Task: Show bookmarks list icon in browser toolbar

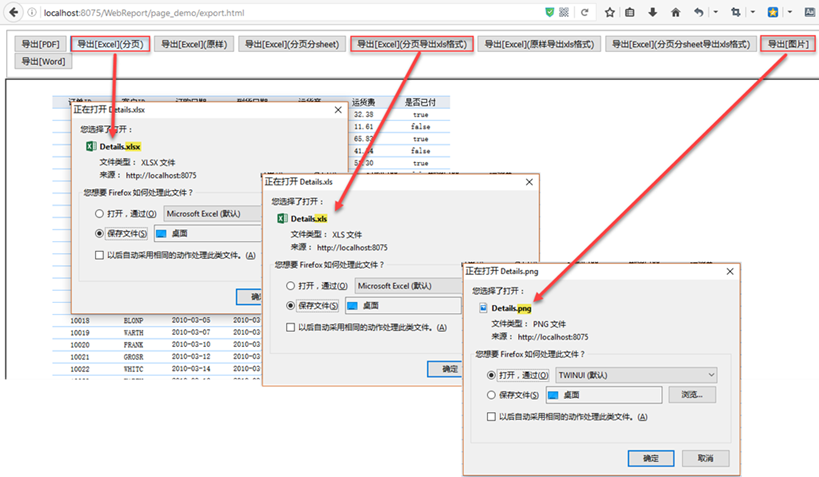Action: tap(630, 13)
